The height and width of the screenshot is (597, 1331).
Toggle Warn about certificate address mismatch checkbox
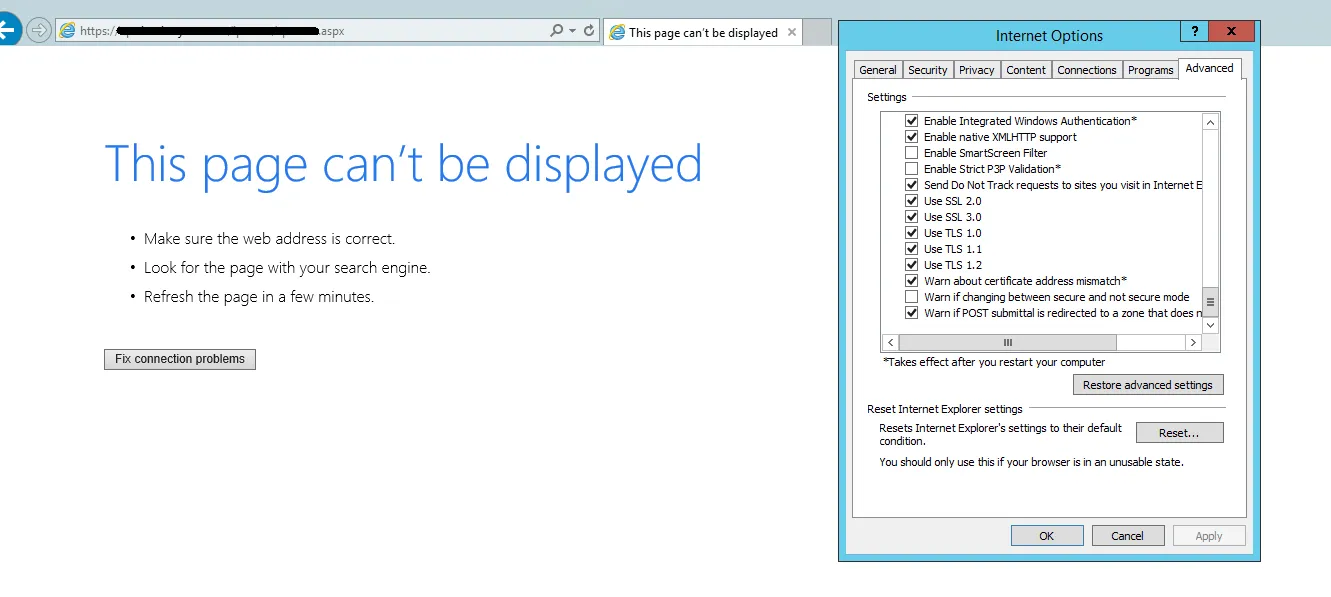tap(911, 281)
